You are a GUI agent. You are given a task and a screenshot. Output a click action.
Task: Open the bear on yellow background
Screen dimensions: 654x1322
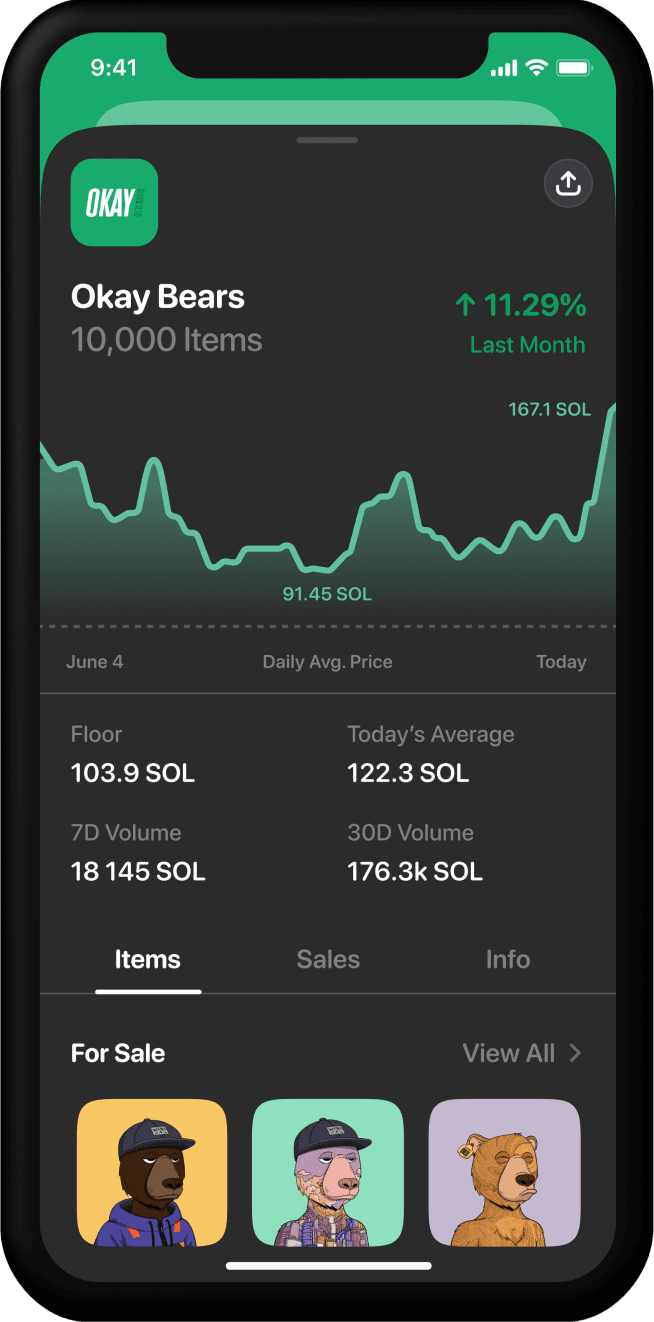(152, 1172)
